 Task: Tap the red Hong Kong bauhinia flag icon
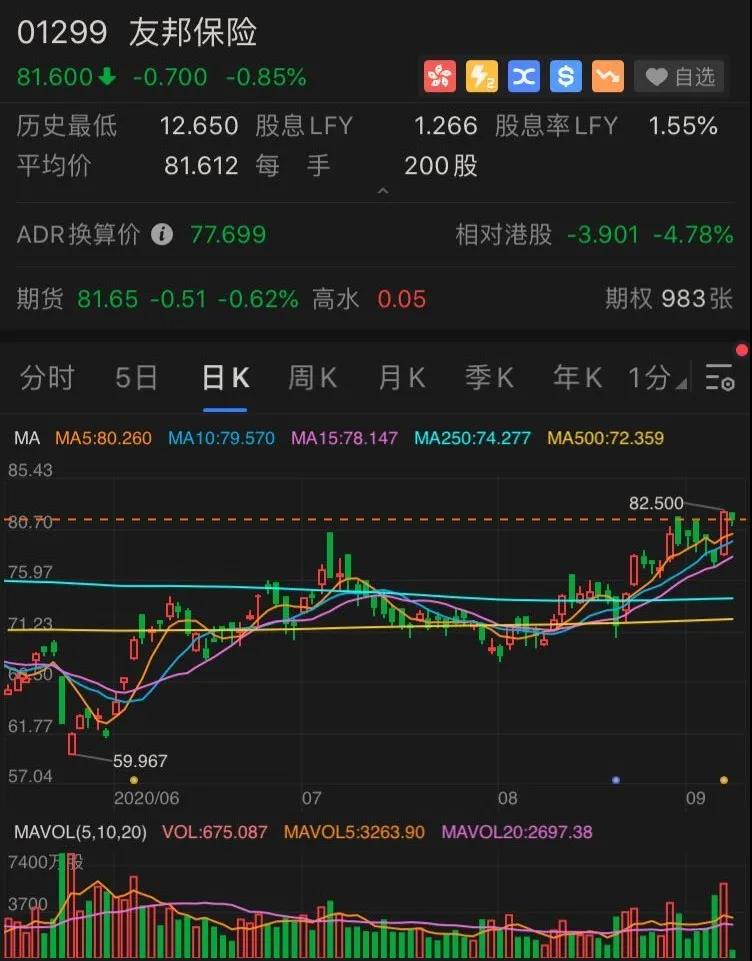440,77
